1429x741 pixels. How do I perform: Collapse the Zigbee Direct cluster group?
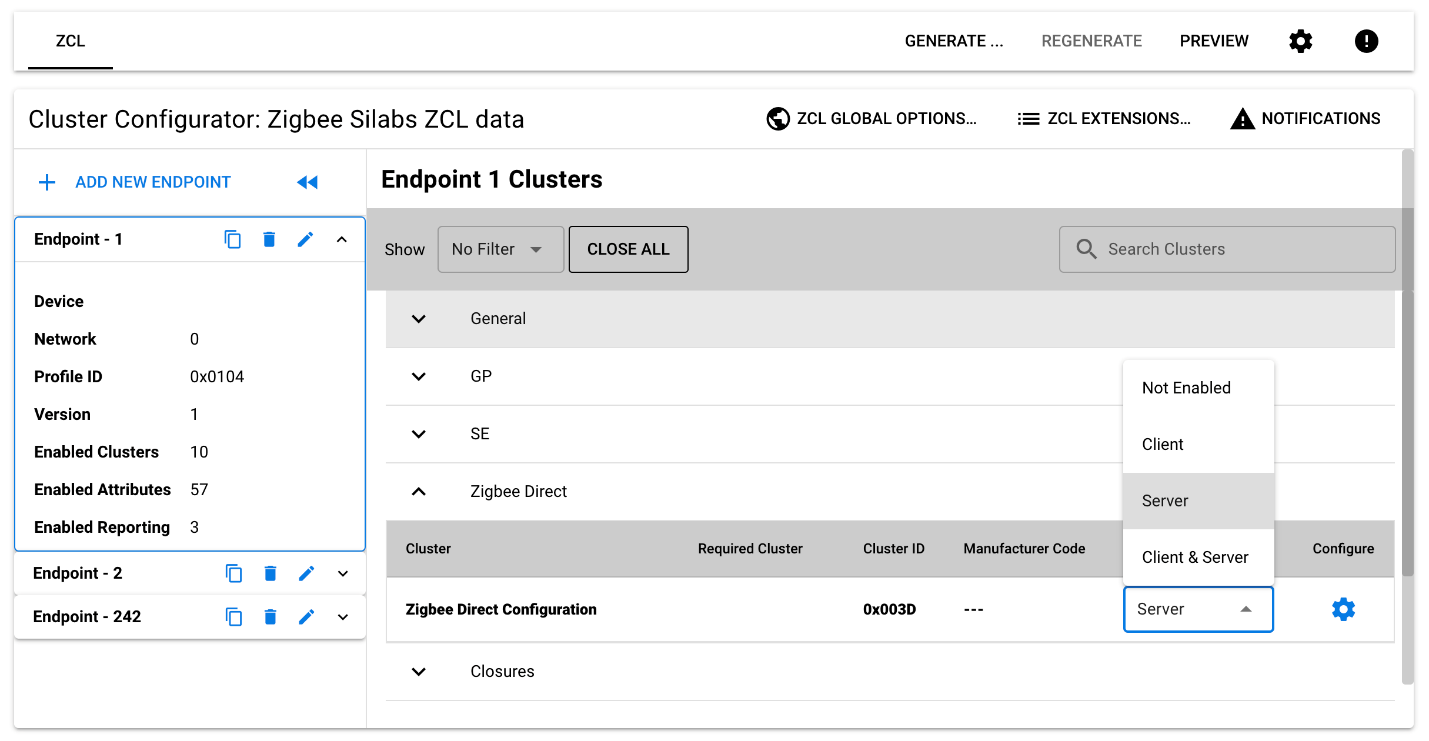coord(419,491)
